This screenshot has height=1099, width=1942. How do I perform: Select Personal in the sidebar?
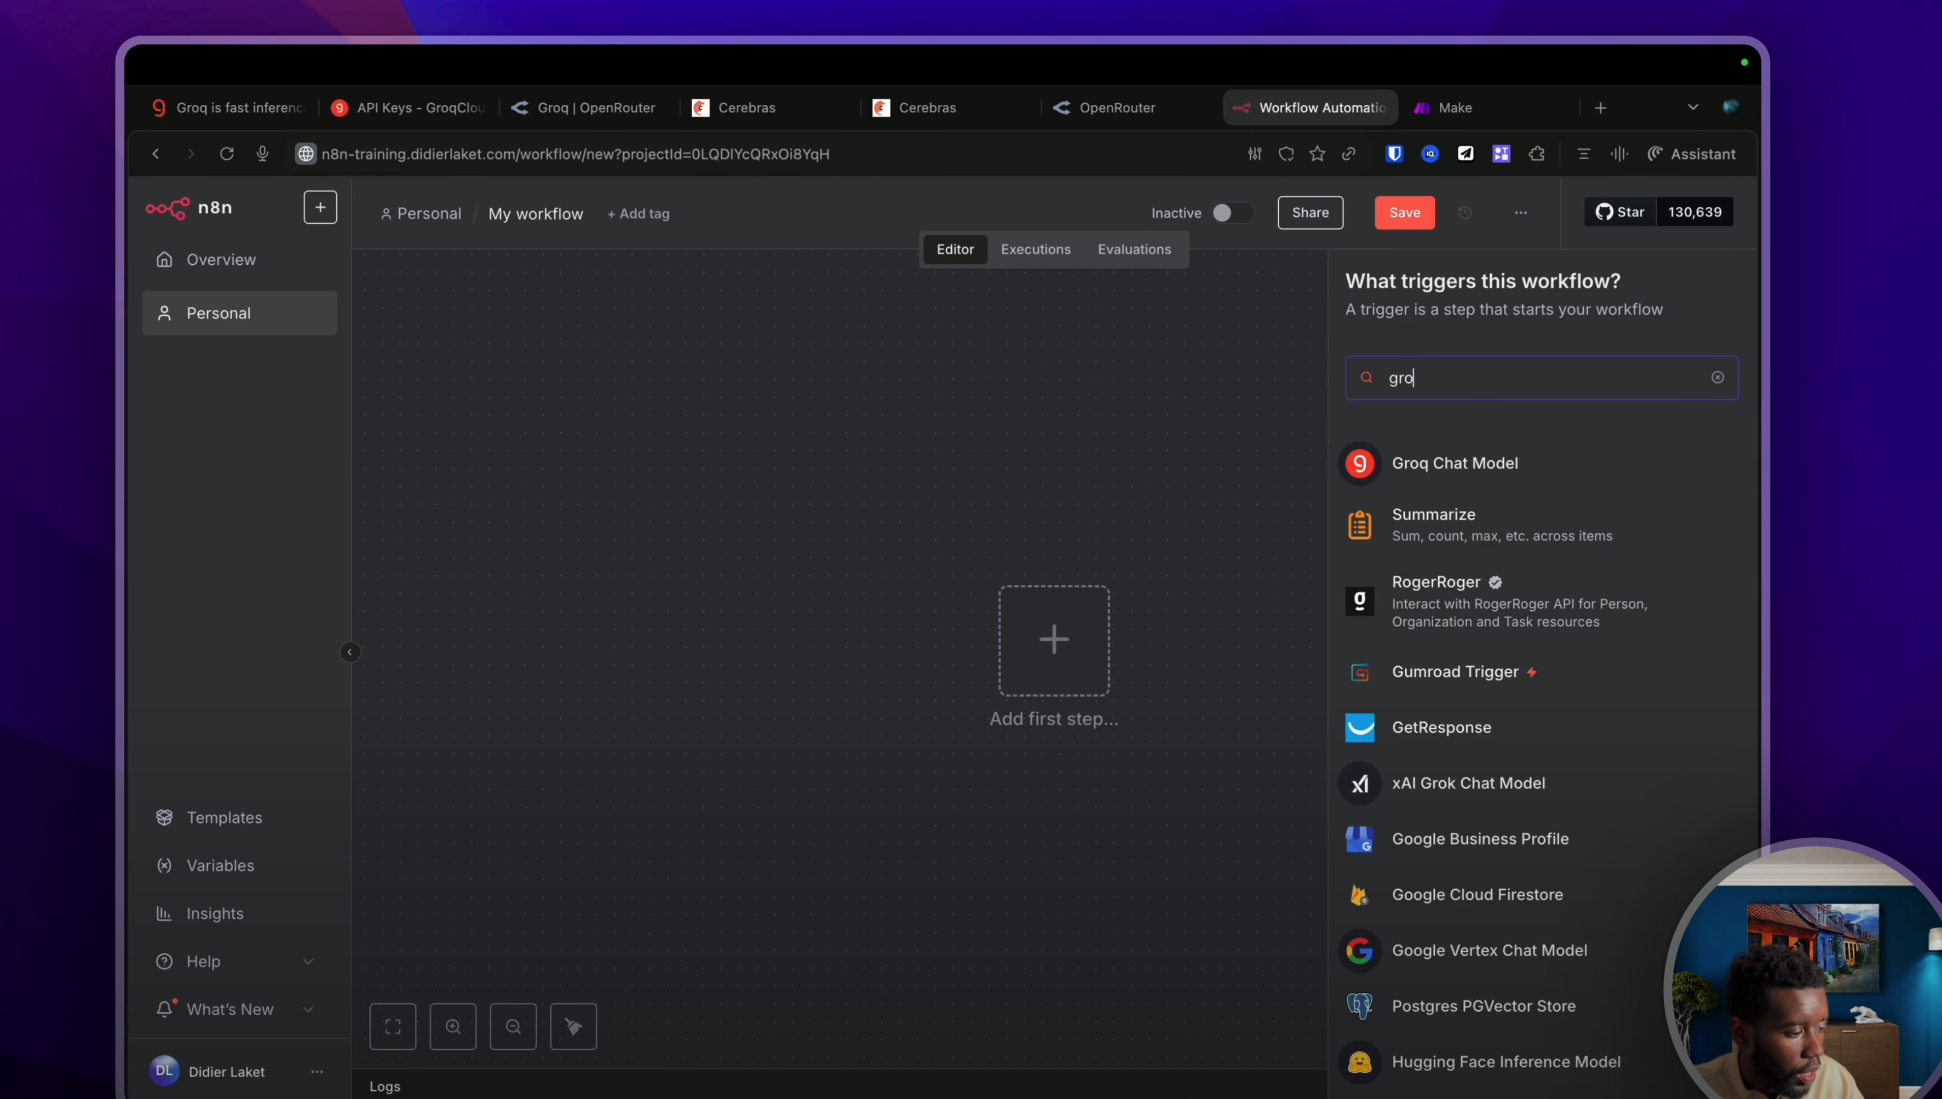coord(239,313)
